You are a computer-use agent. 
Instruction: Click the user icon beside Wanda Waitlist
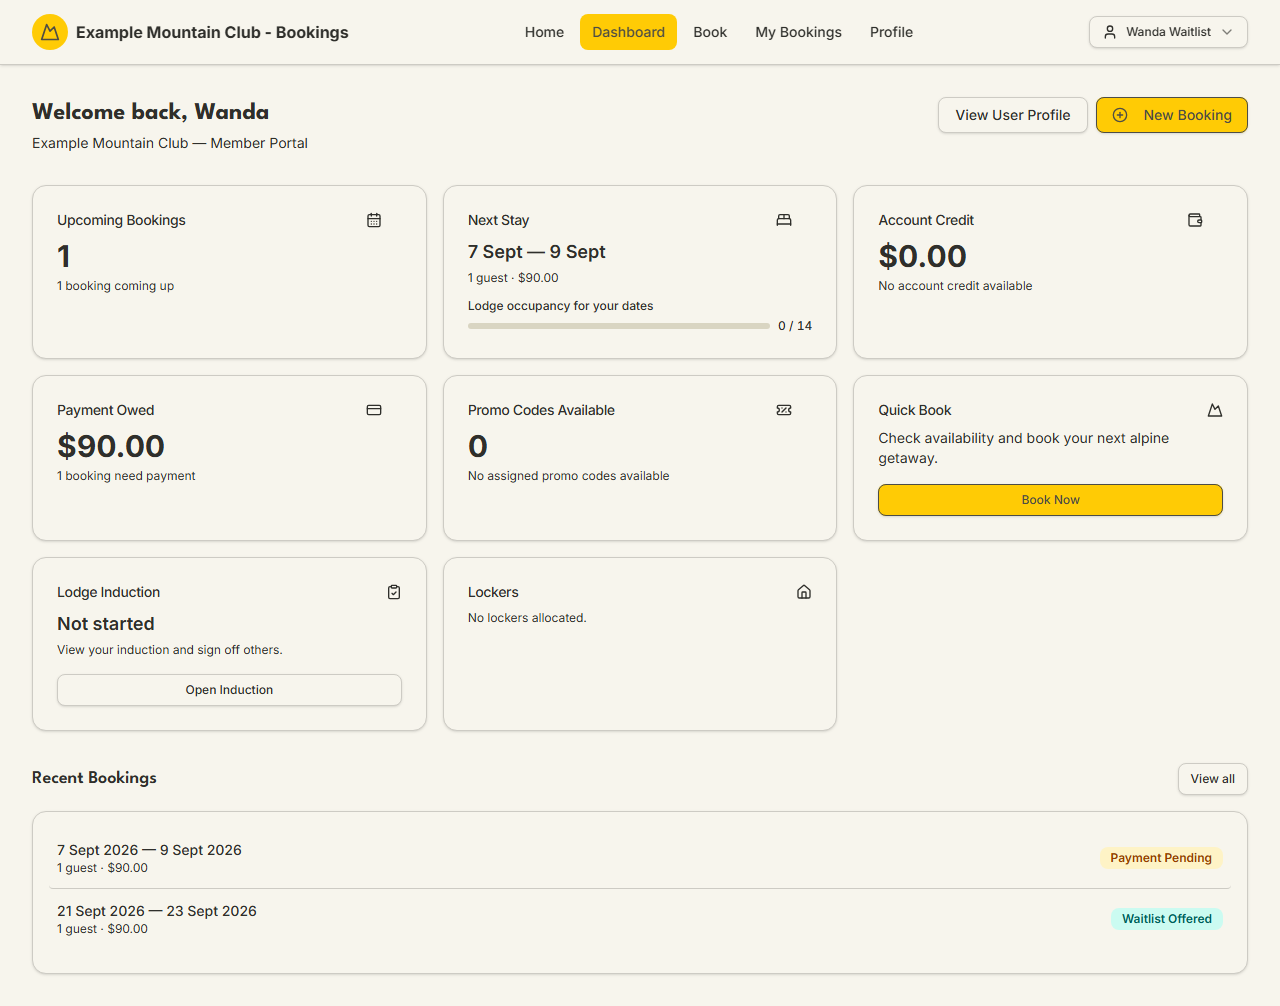point(1110,32)
